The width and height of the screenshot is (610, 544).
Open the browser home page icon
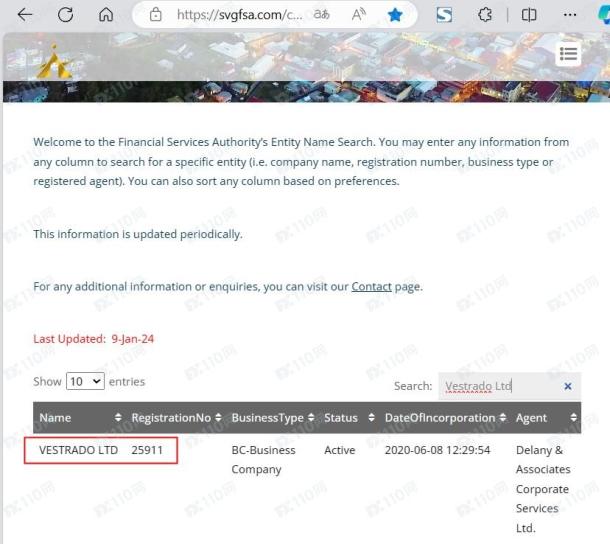tap(106, 15)
